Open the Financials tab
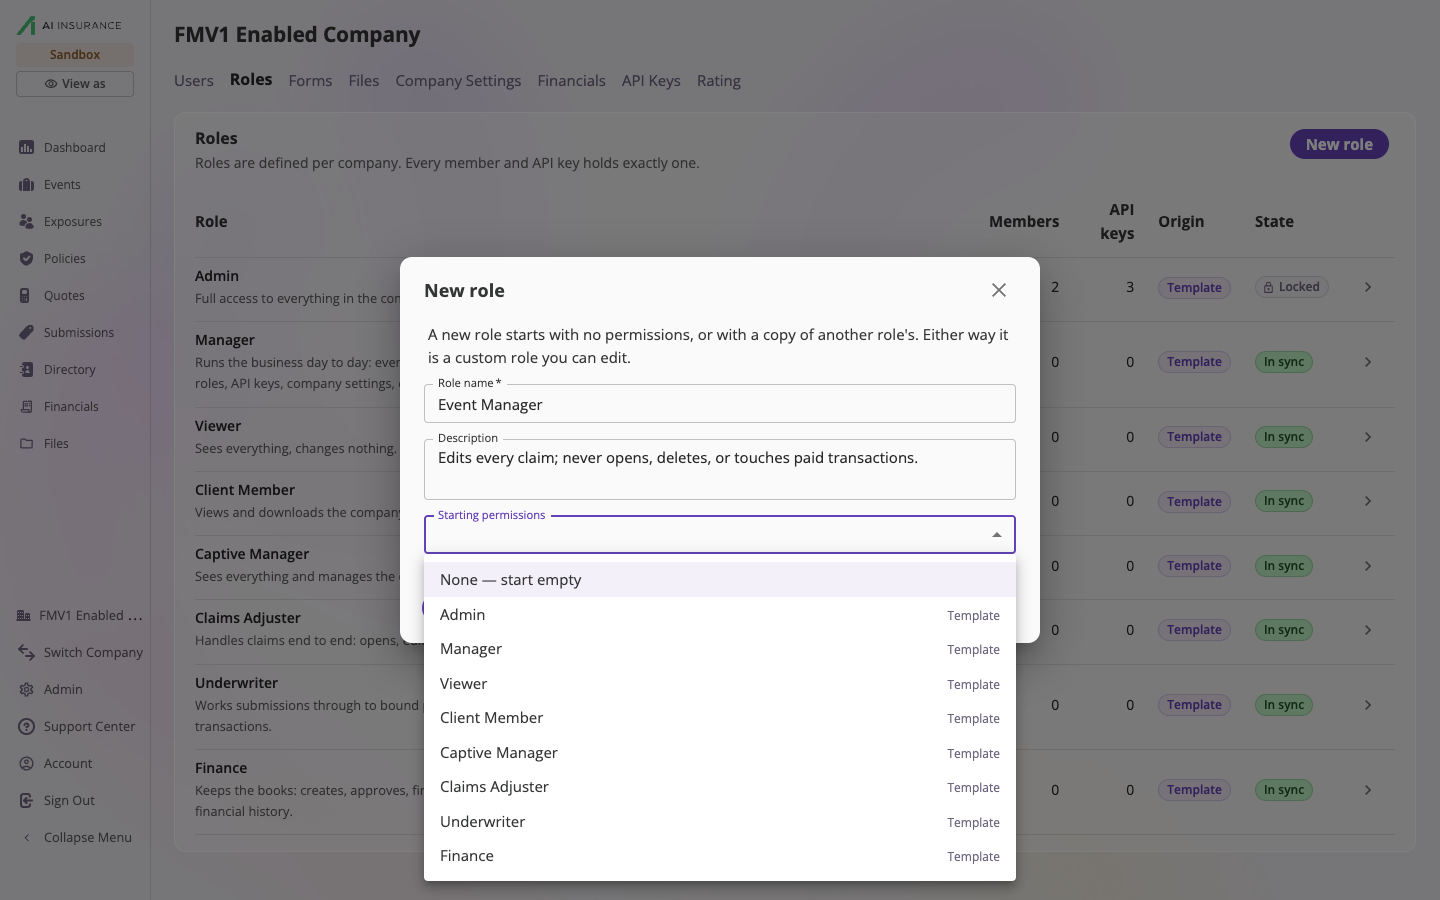Viewport: 1440px width, 900px height. pyautogui.click(x=571, y=81)
